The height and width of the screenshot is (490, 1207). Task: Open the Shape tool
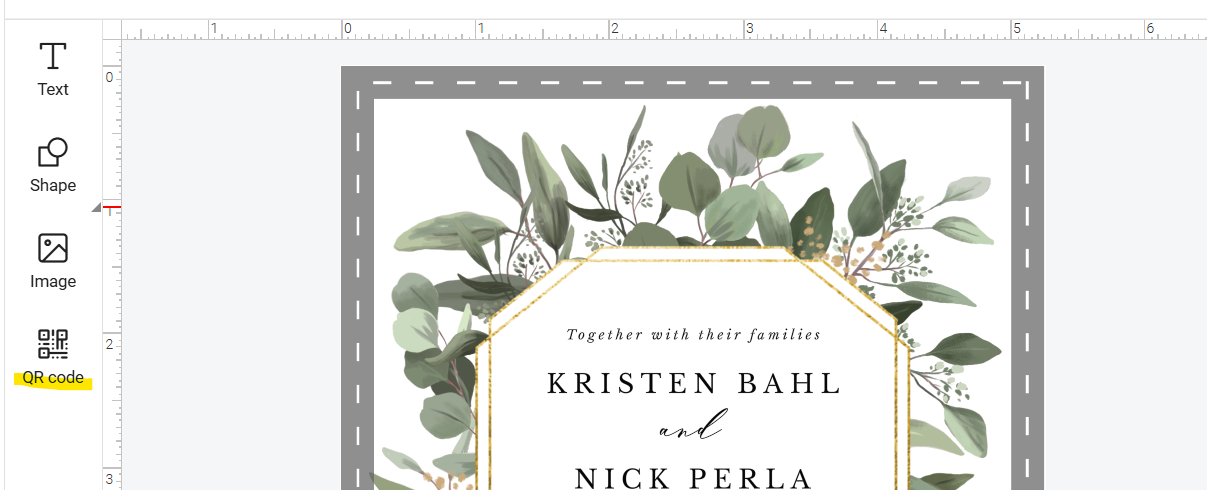(x=53, y=166)
